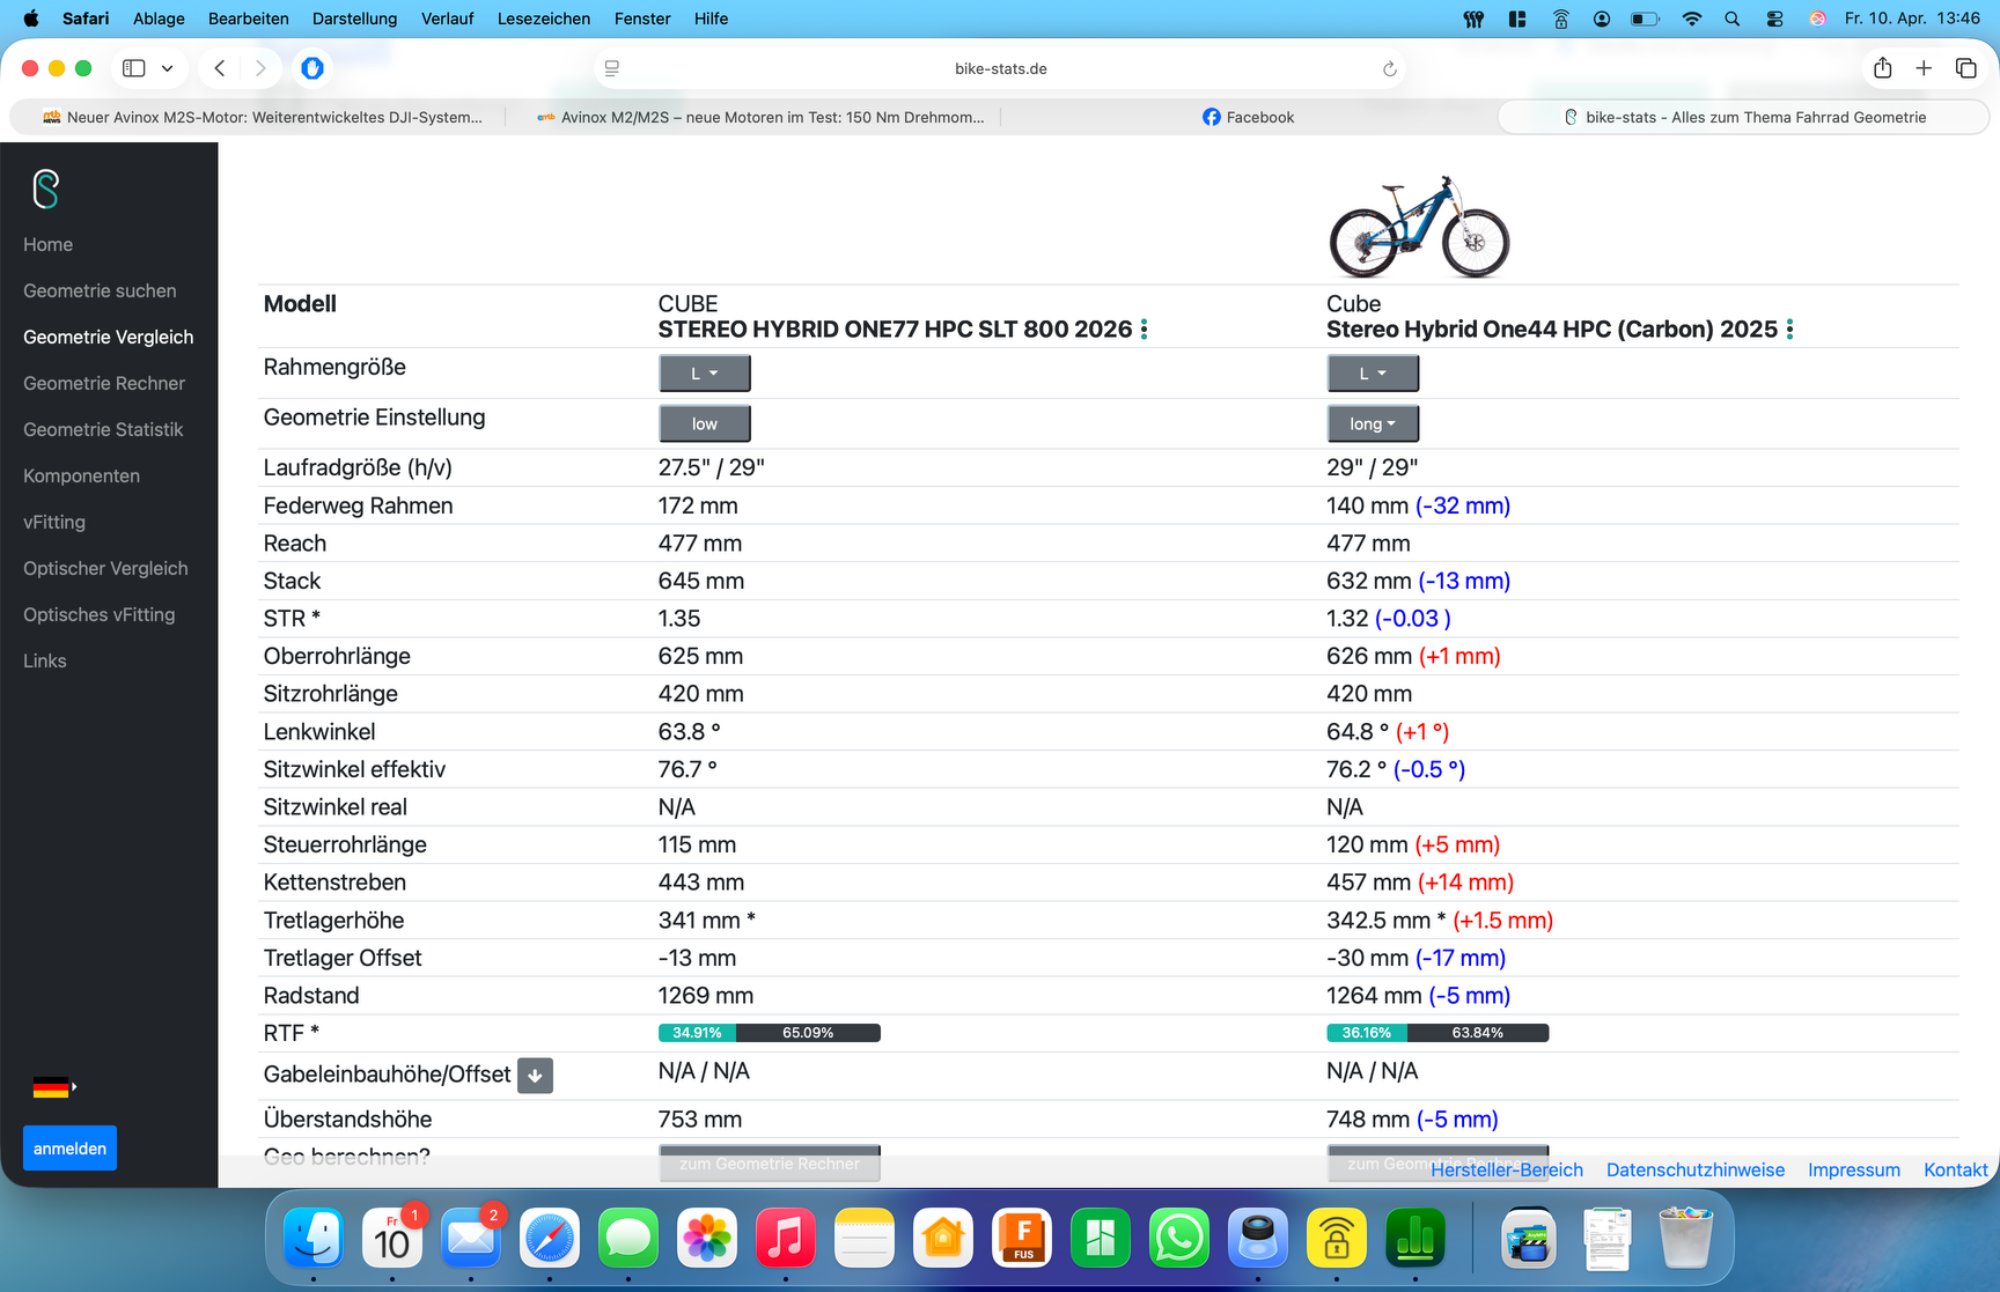The image size is (2000, 1292).
Task: Open 'Optischer Vergleich' in the sidebar
Action: pos(106,568)
